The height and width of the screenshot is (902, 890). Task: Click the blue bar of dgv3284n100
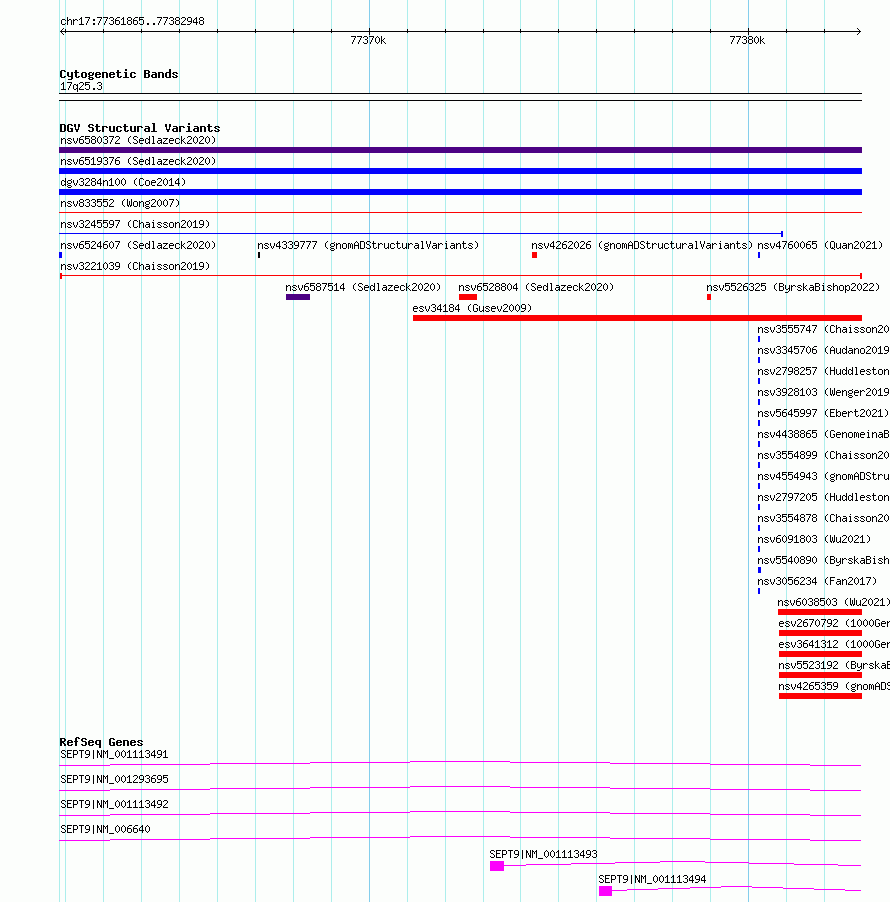pos(460,192)
